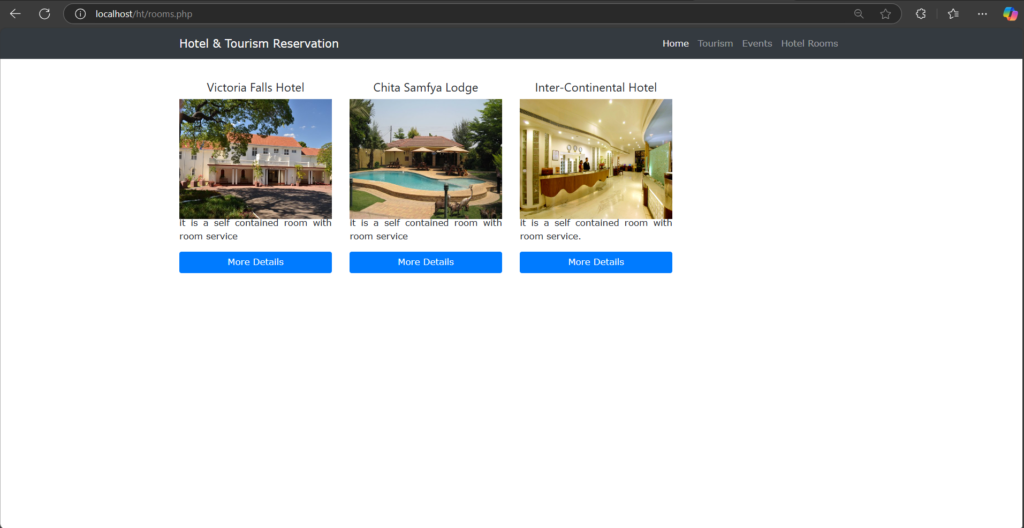Open the zoom magnifier in the address bar
Screen dimensions: 1024x528
click(859, 14)
